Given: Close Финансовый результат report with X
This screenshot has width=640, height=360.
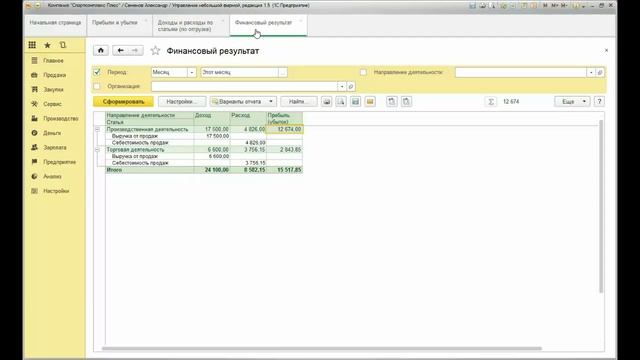Looking at the screenshot, I should click(606, 50).
